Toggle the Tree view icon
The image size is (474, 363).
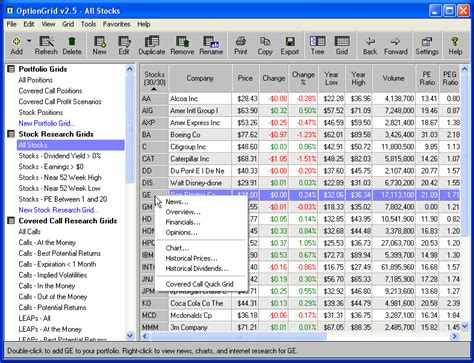[x=317, y=41]
